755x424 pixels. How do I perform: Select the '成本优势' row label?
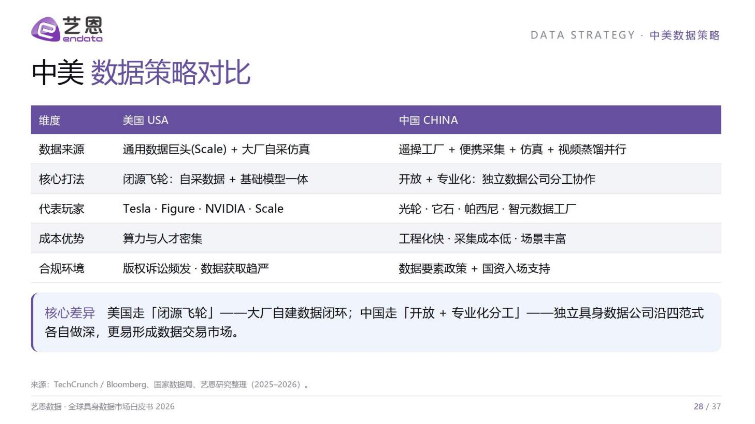(x=62, y=239)
